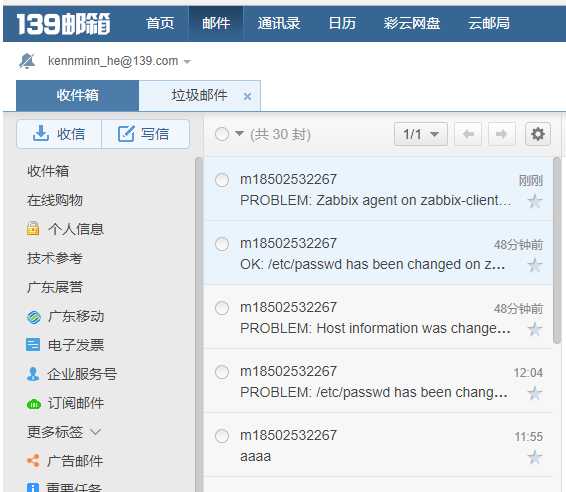Click the lock icon beside 个人信息
The width and height of the screenshot is (566, 492).
pos(33,229)
